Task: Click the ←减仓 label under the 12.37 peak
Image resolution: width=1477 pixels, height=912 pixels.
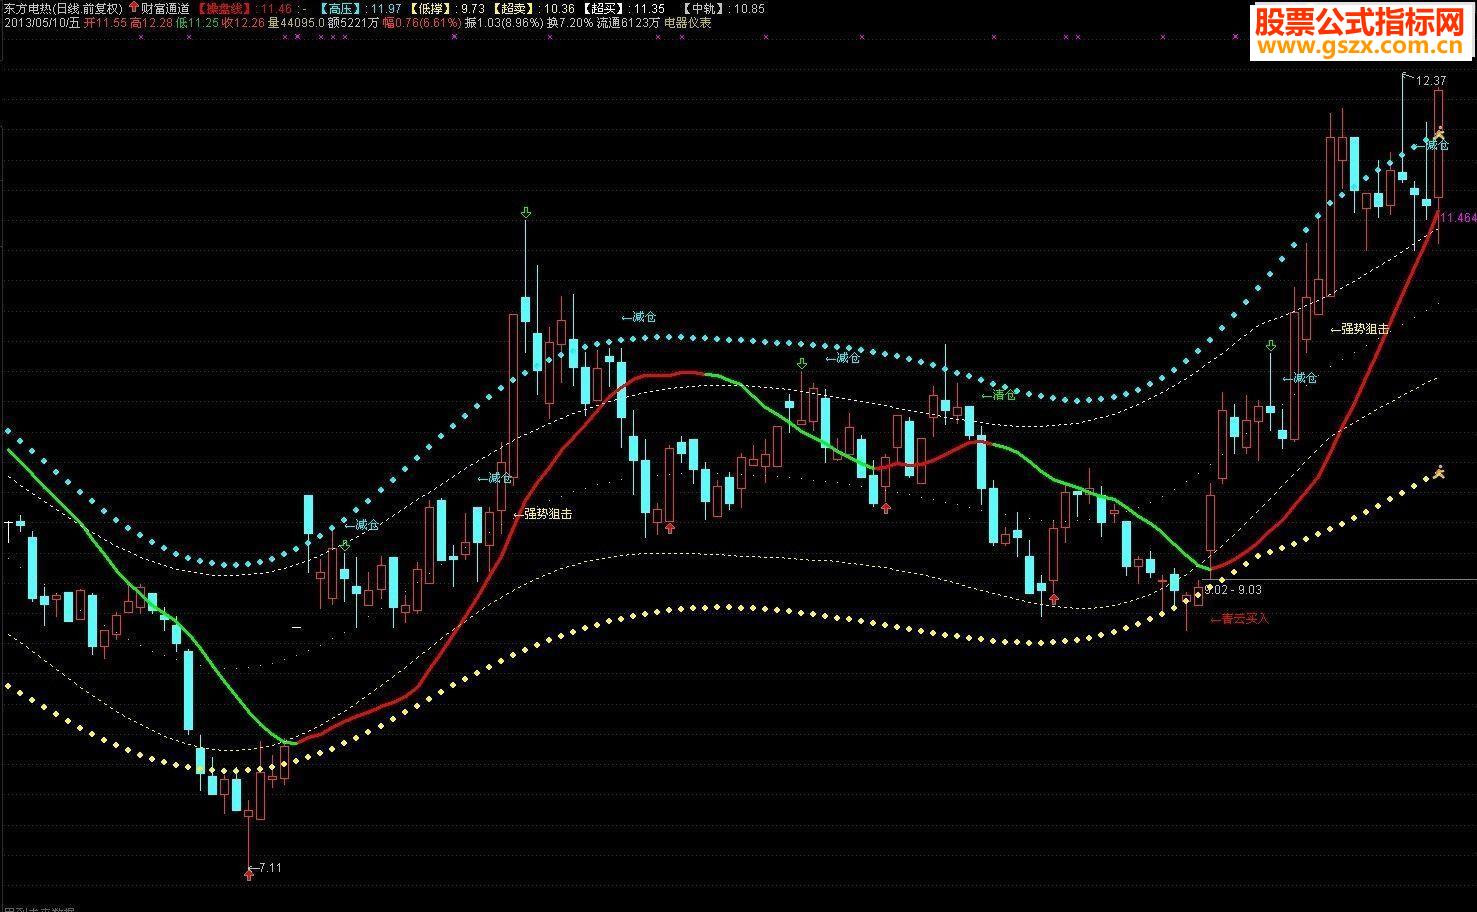Action: click(x=1431, y=145)
